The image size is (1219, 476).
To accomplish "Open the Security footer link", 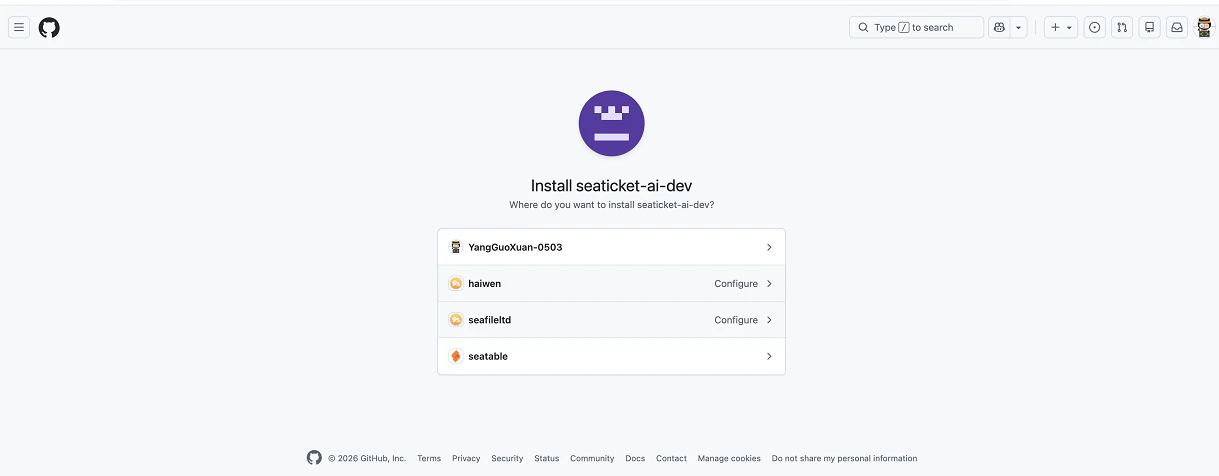I will pos(507,458).
